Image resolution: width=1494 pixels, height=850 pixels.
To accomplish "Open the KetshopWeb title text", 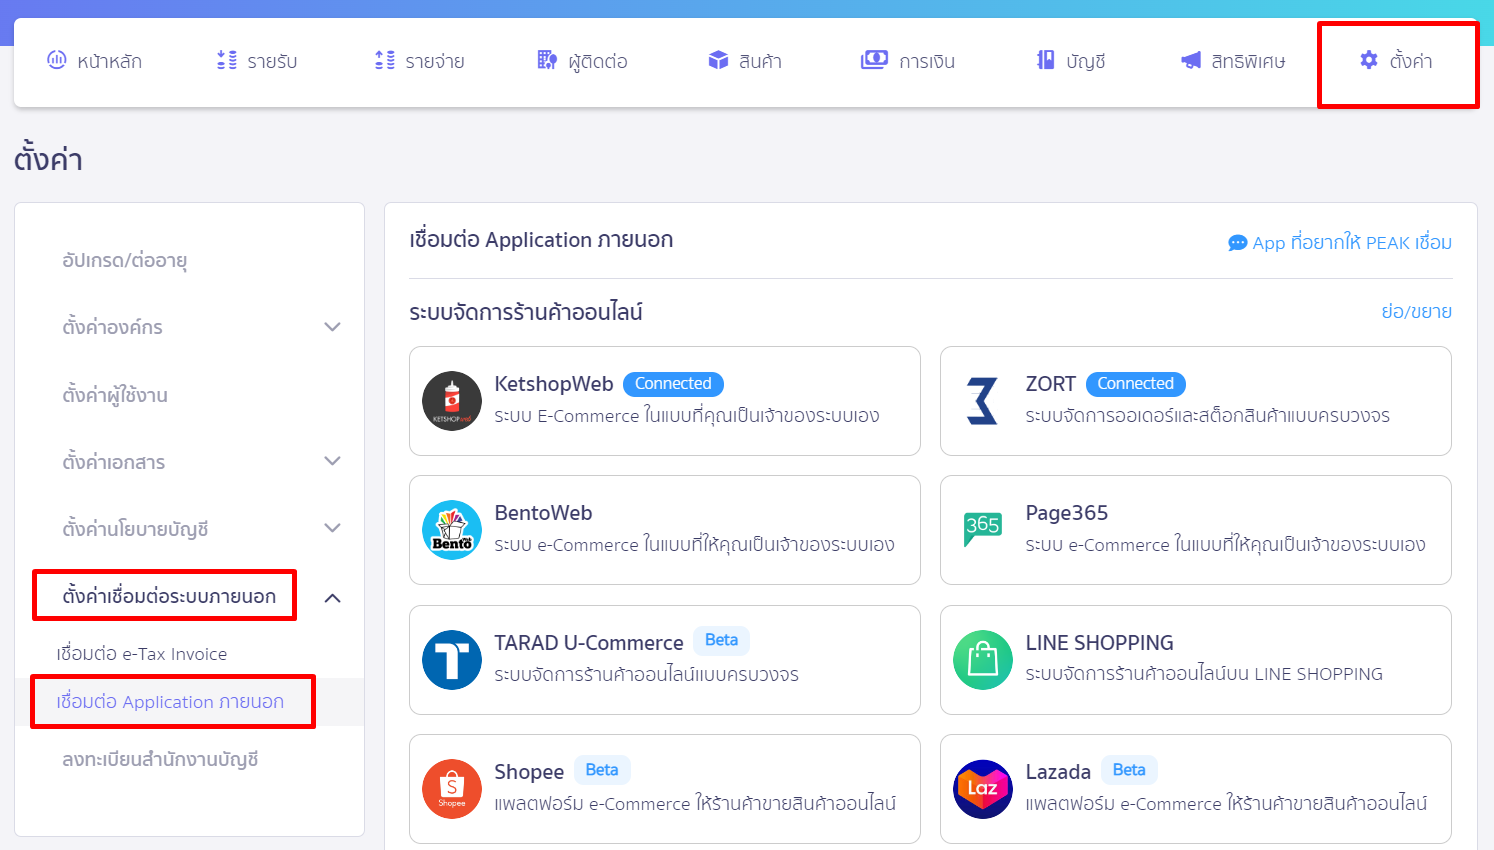I will pos(554,384).
